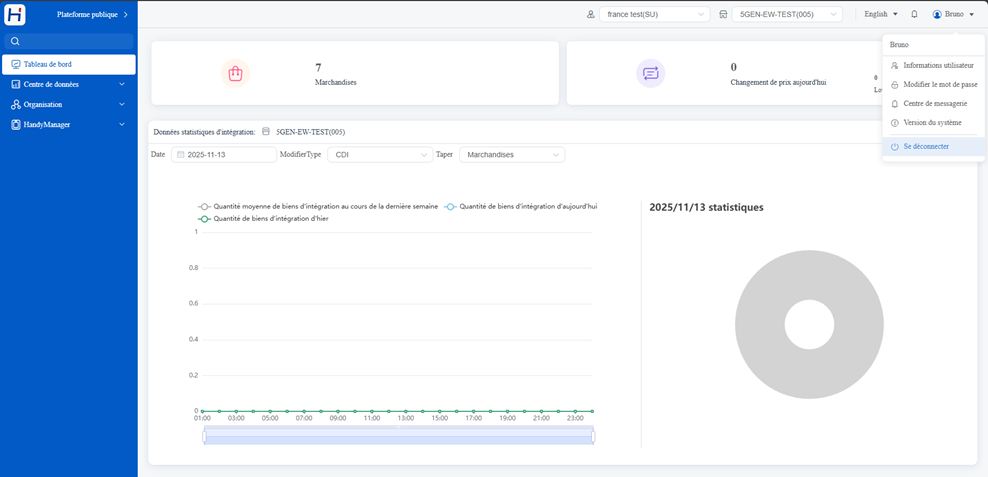Viewport: 988px width, 477px height.
Task: Click Changement de prix aujourd'hui label
Action: click(778, 83)
